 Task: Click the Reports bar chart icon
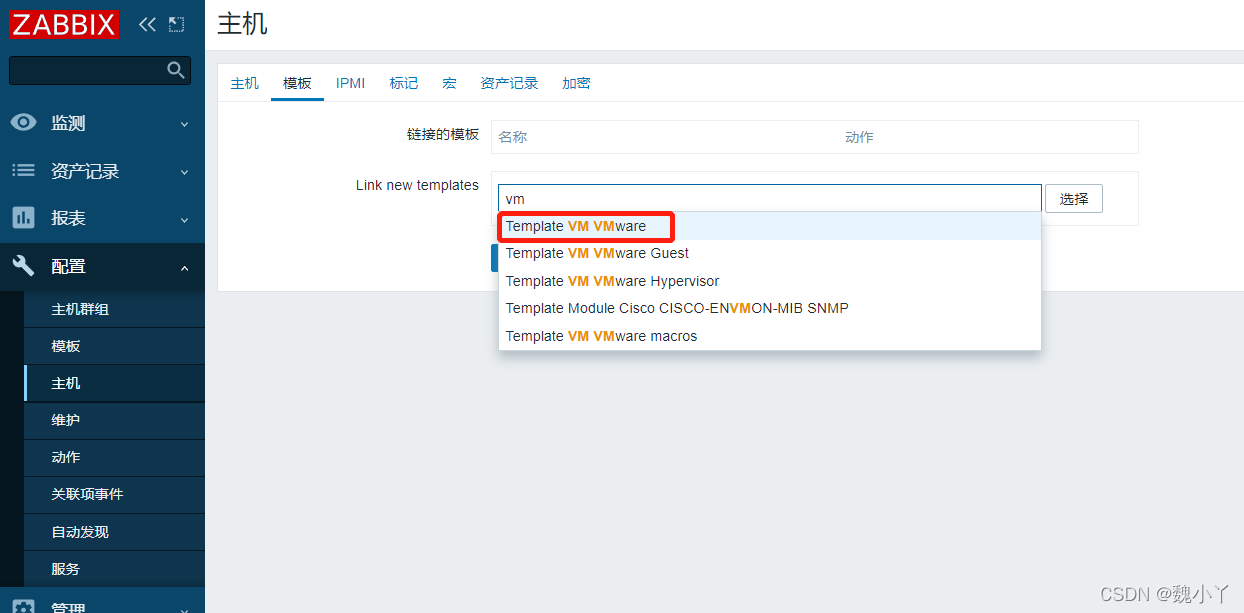tap(23, 218)
